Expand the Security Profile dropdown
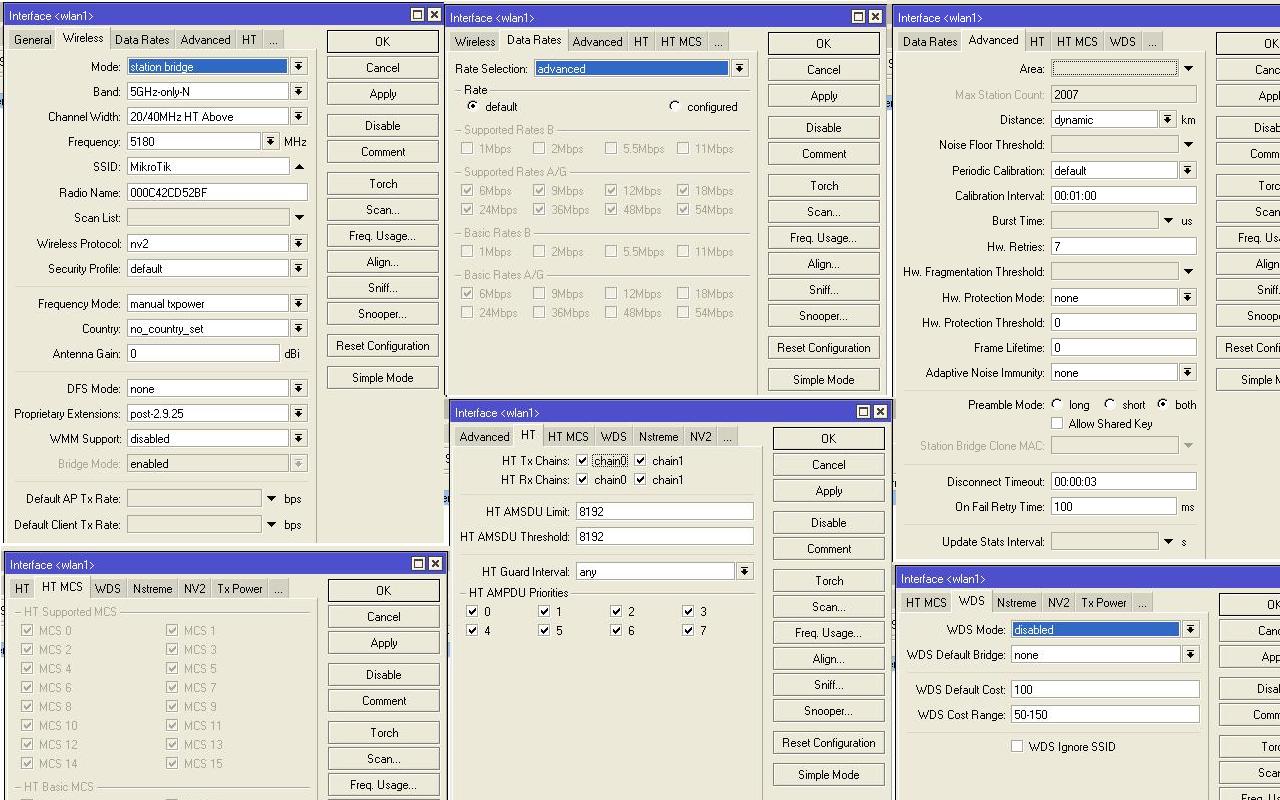The width and height of the screenshot is (1280, 800). pyautogui.click(x=298, y=268)
